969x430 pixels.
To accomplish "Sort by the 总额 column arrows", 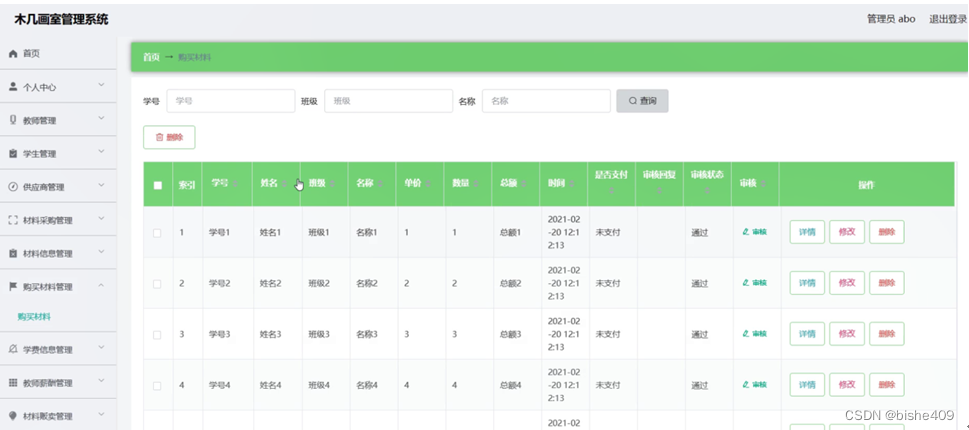I will (x=524, y=183).
